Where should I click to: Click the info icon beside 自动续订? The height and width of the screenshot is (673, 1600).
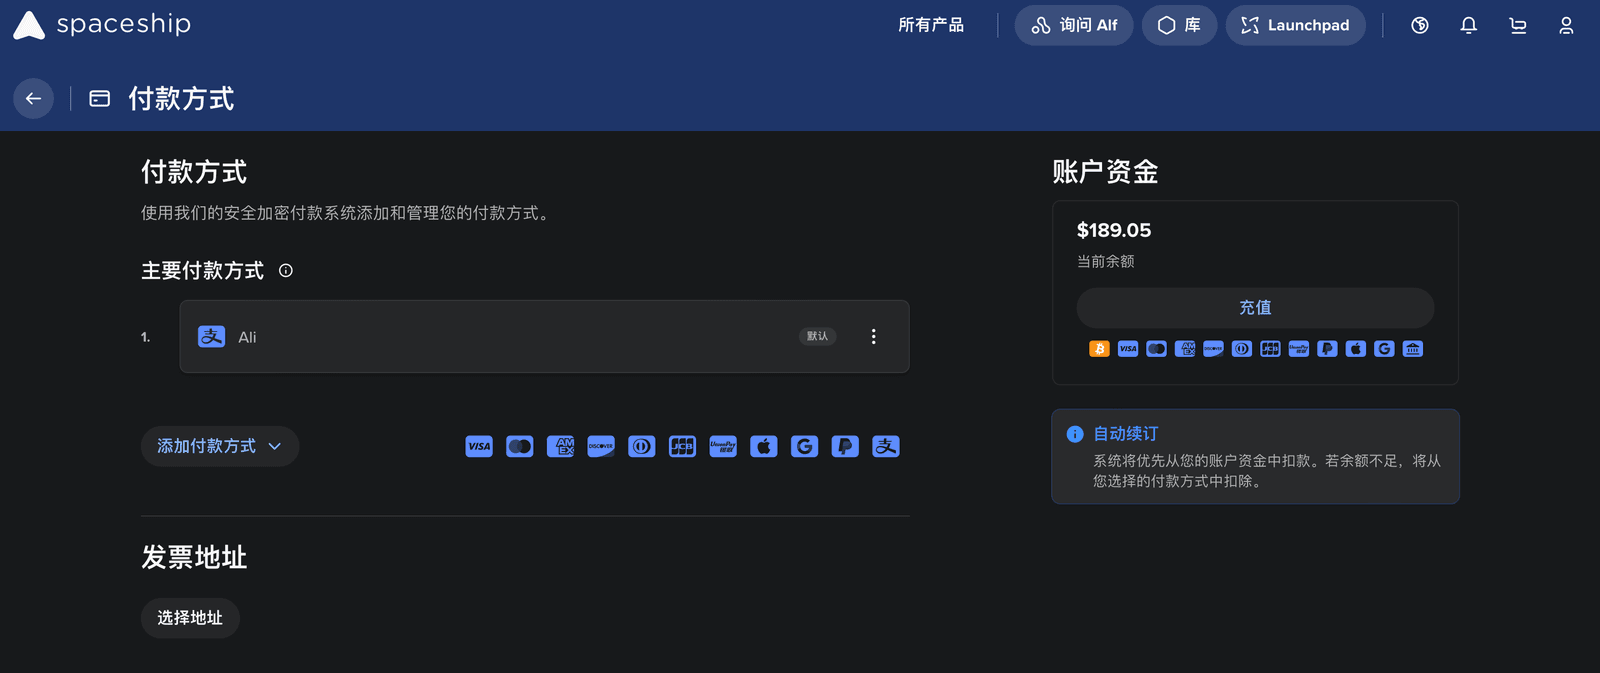point(1075,434)
